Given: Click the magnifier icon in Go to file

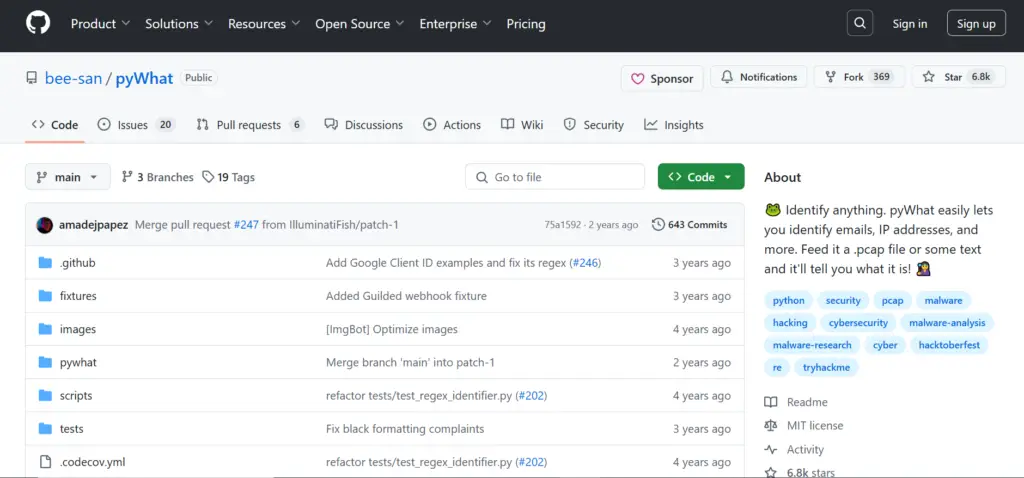Looking at the screenshot, I should [482, 177].
